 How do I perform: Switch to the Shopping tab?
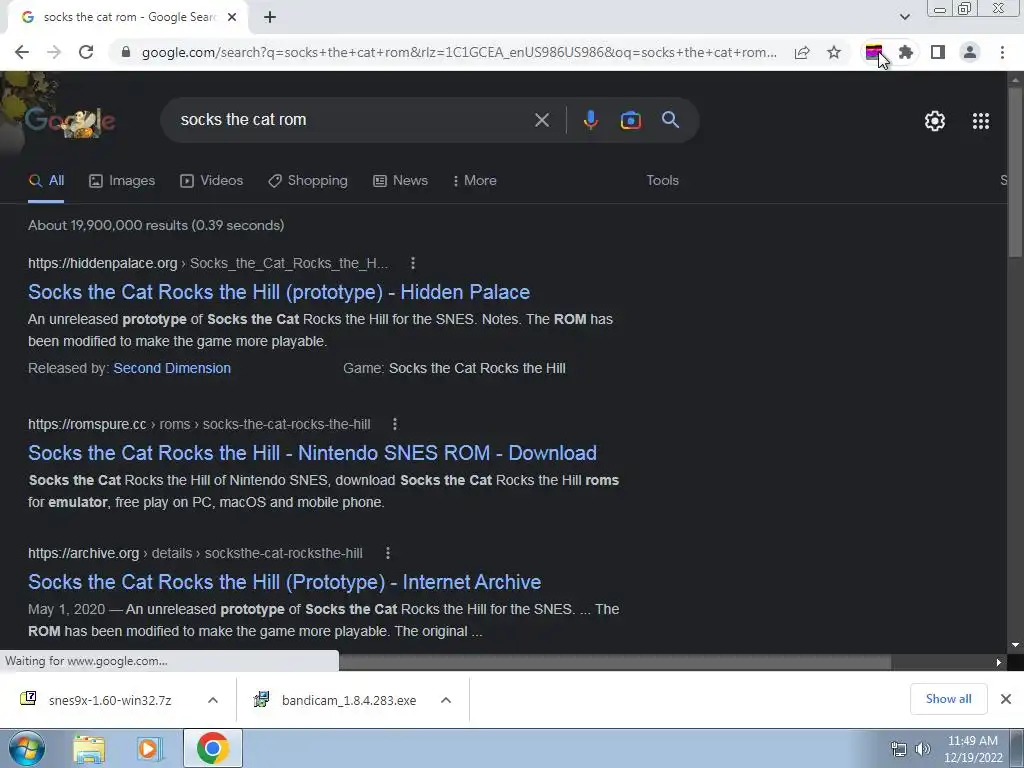coord(308,181)
